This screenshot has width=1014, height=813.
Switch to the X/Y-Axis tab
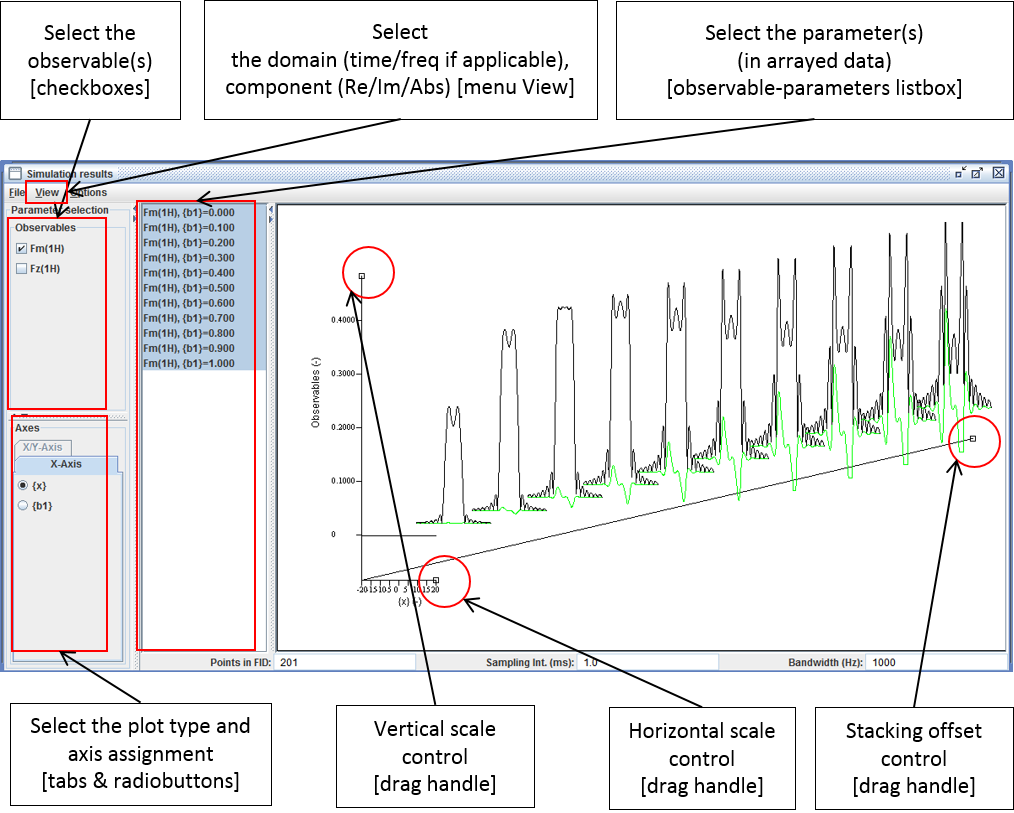click(42, 447)
